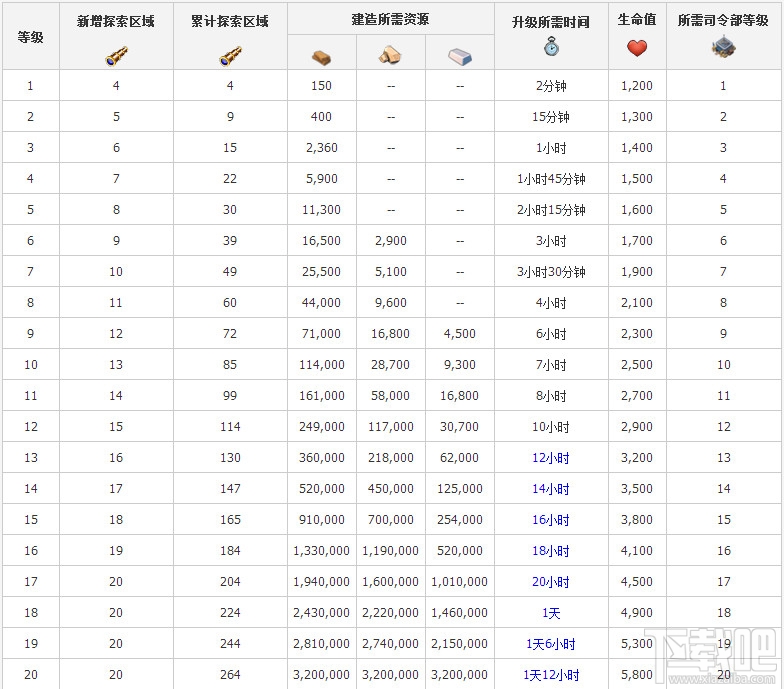Click the telescope icon under 新增探索区域
The height and width of the screenshot is (689, 784).
pos(116,56)
